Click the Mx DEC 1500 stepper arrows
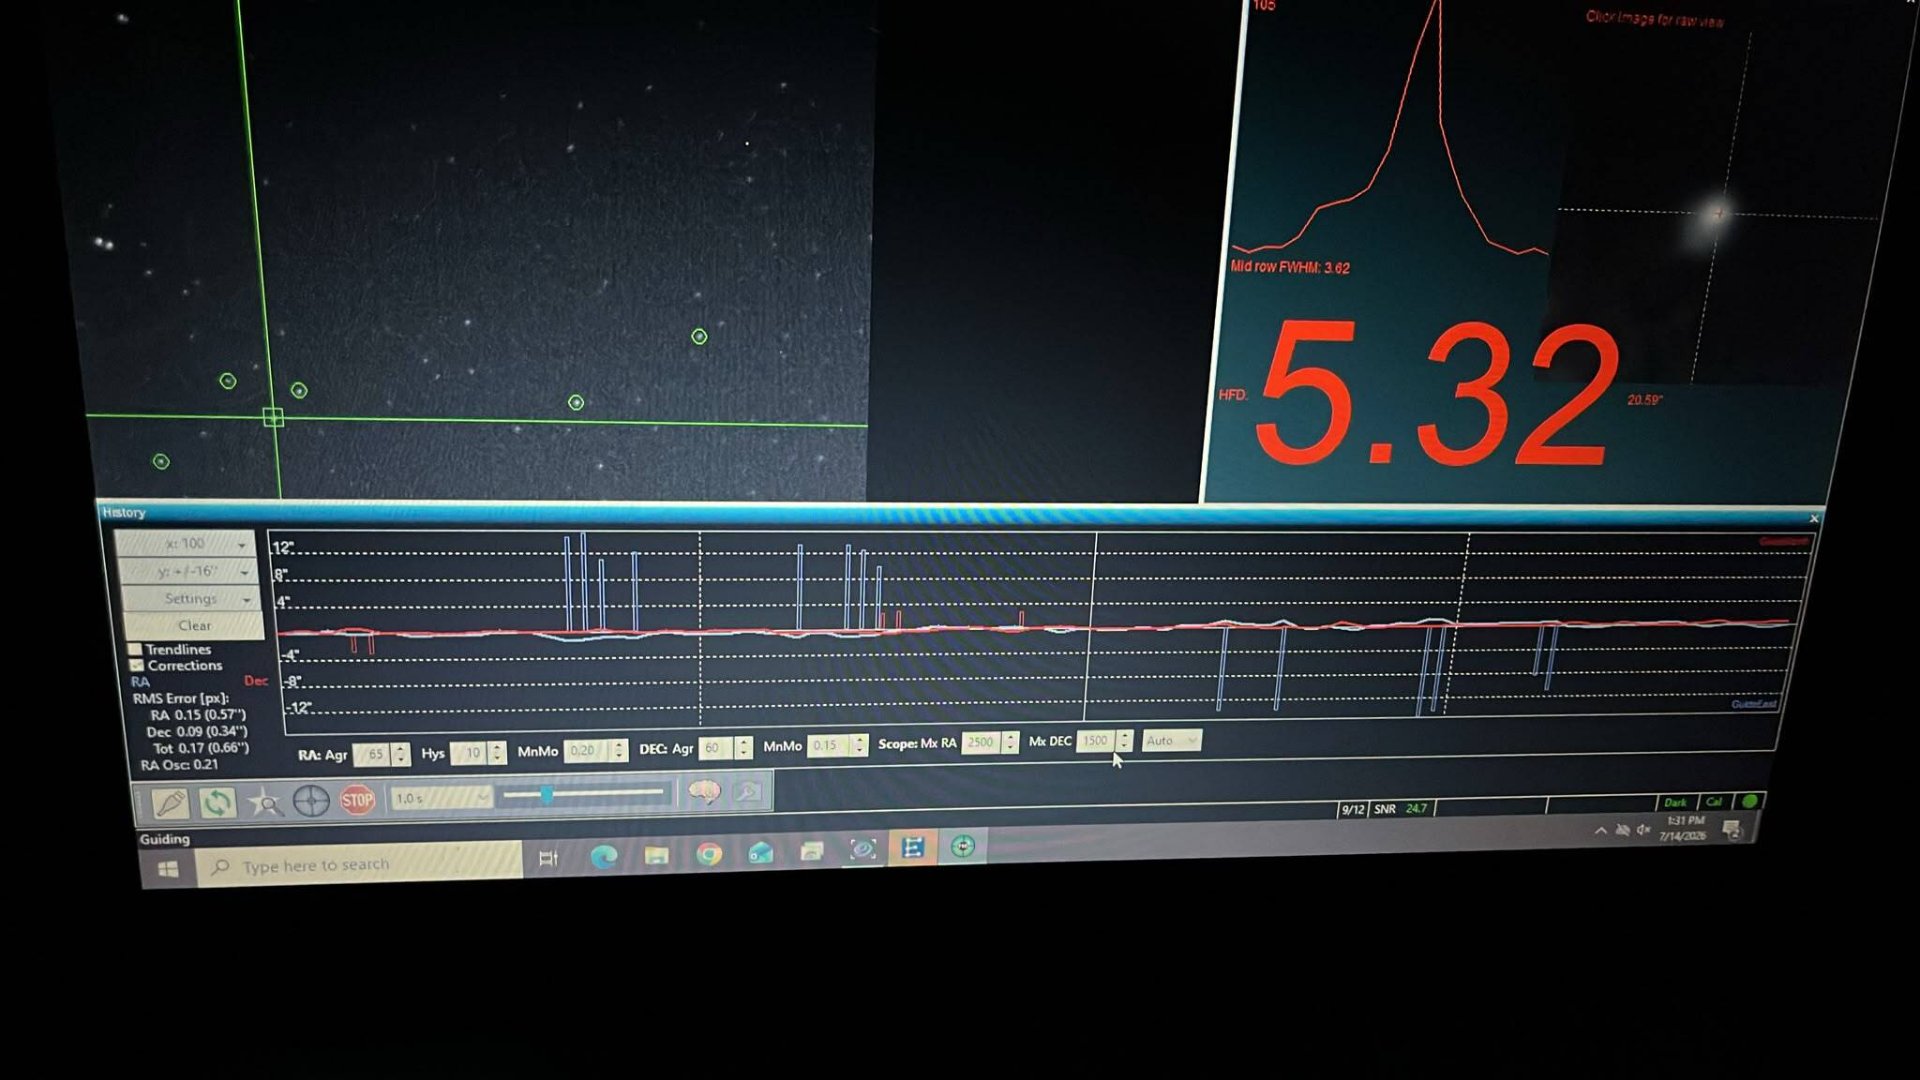1920x1080 pixels. pyautogui.click(x=1125, y=740)
